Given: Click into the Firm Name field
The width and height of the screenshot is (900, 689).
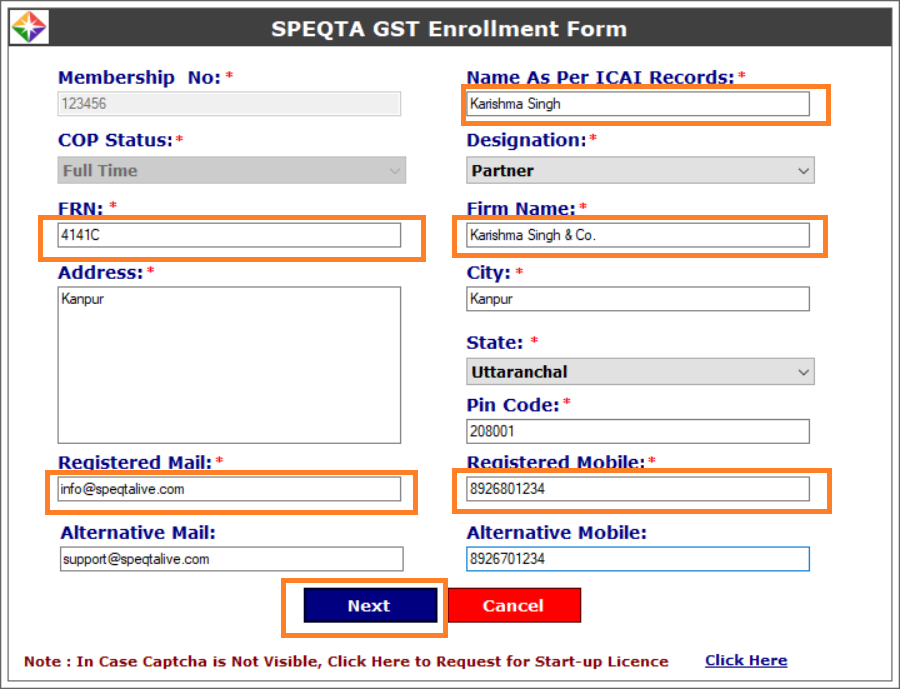Looking at the screenshot, I should pyautogui.click(x=637, y=236).
